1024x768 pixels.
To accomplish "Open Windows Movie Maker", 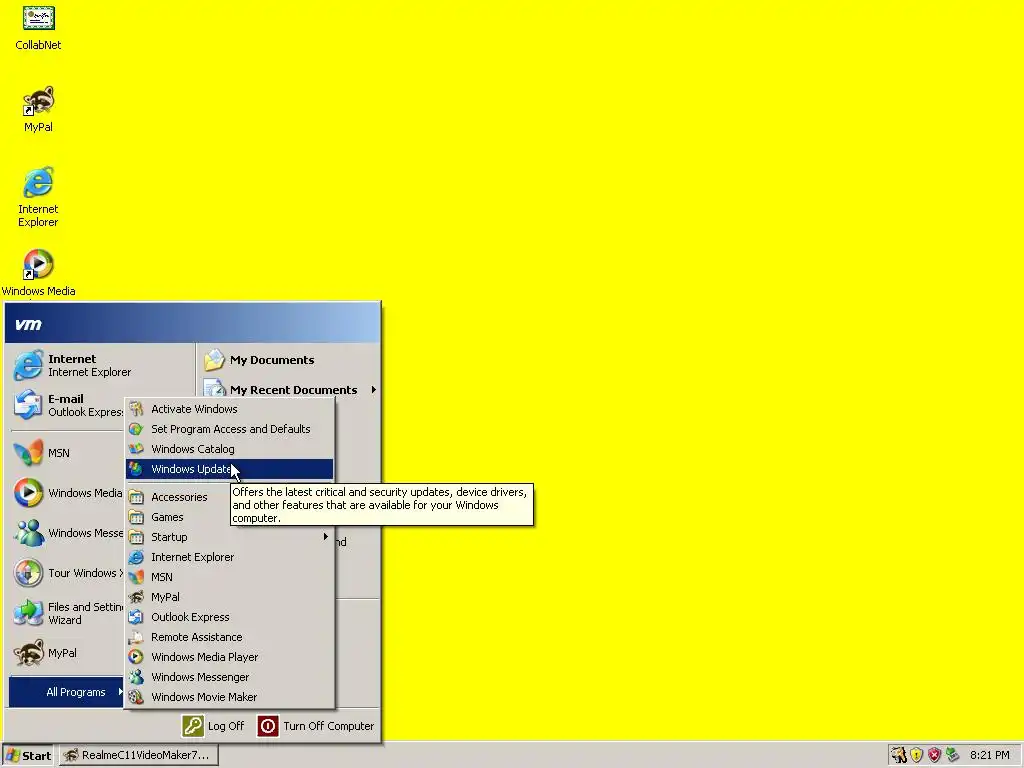I will (229, 697).
